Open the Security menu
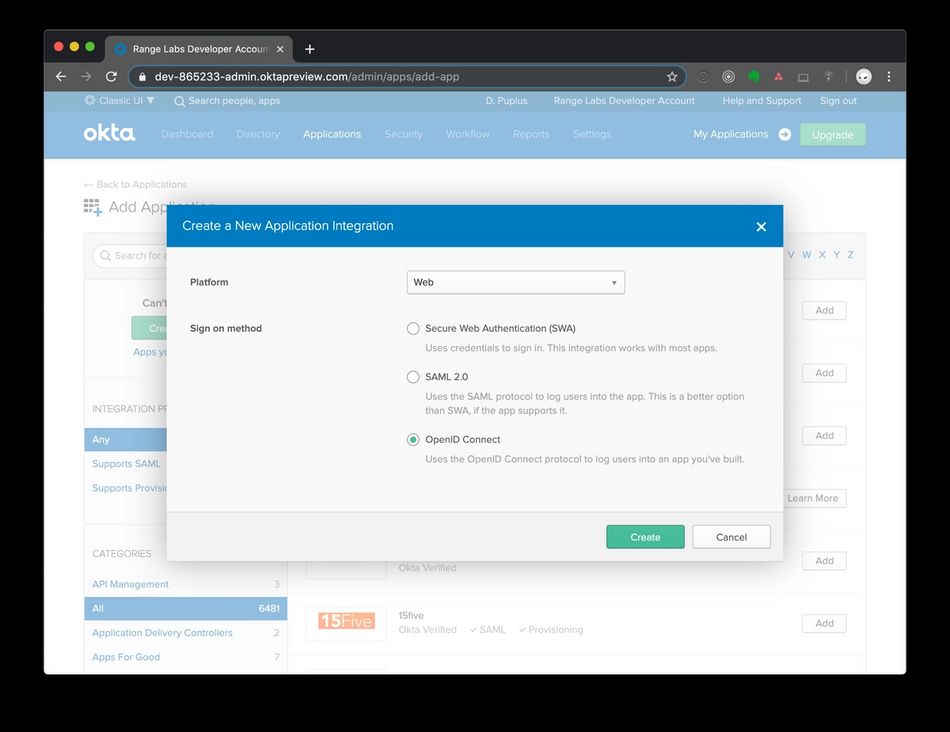The height and width of the screenshot is (732, 950). point(403,134)
